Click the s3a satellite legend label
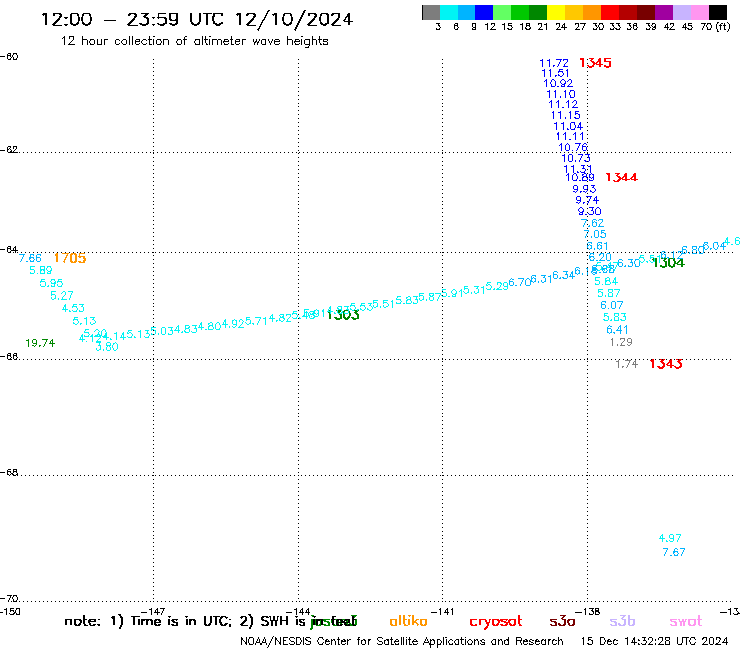The height and width of the screenshot is (650, 740). (x=563, y=621)
